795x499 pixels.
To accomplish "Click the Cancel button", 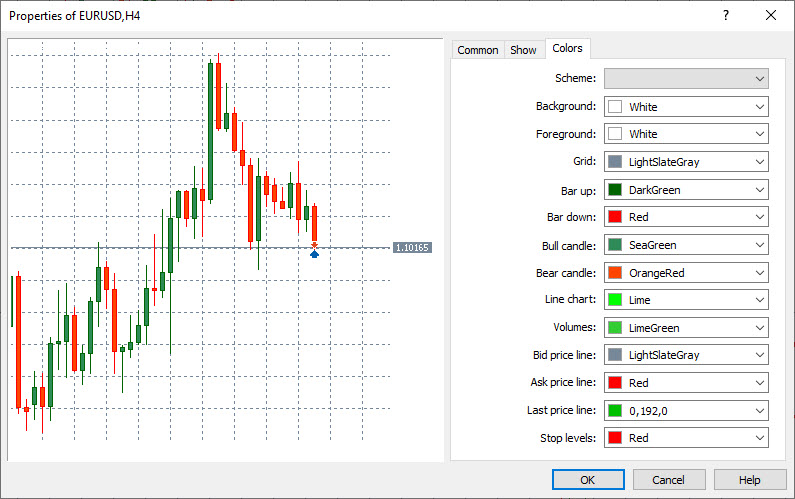I will click(669, 480).
